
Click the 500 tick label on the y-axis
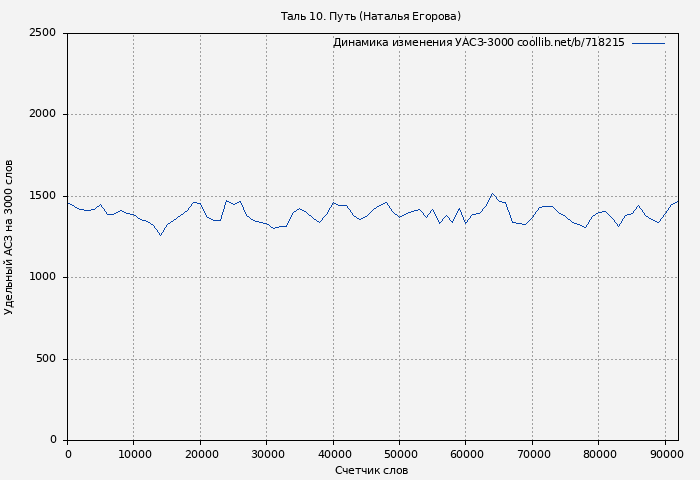pos(47,359)
